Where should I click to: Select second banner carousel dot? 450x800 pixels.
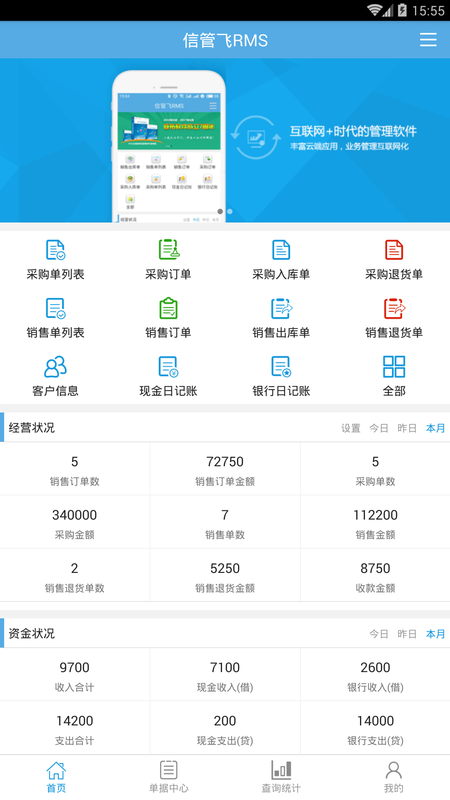(x=230, y=211)
